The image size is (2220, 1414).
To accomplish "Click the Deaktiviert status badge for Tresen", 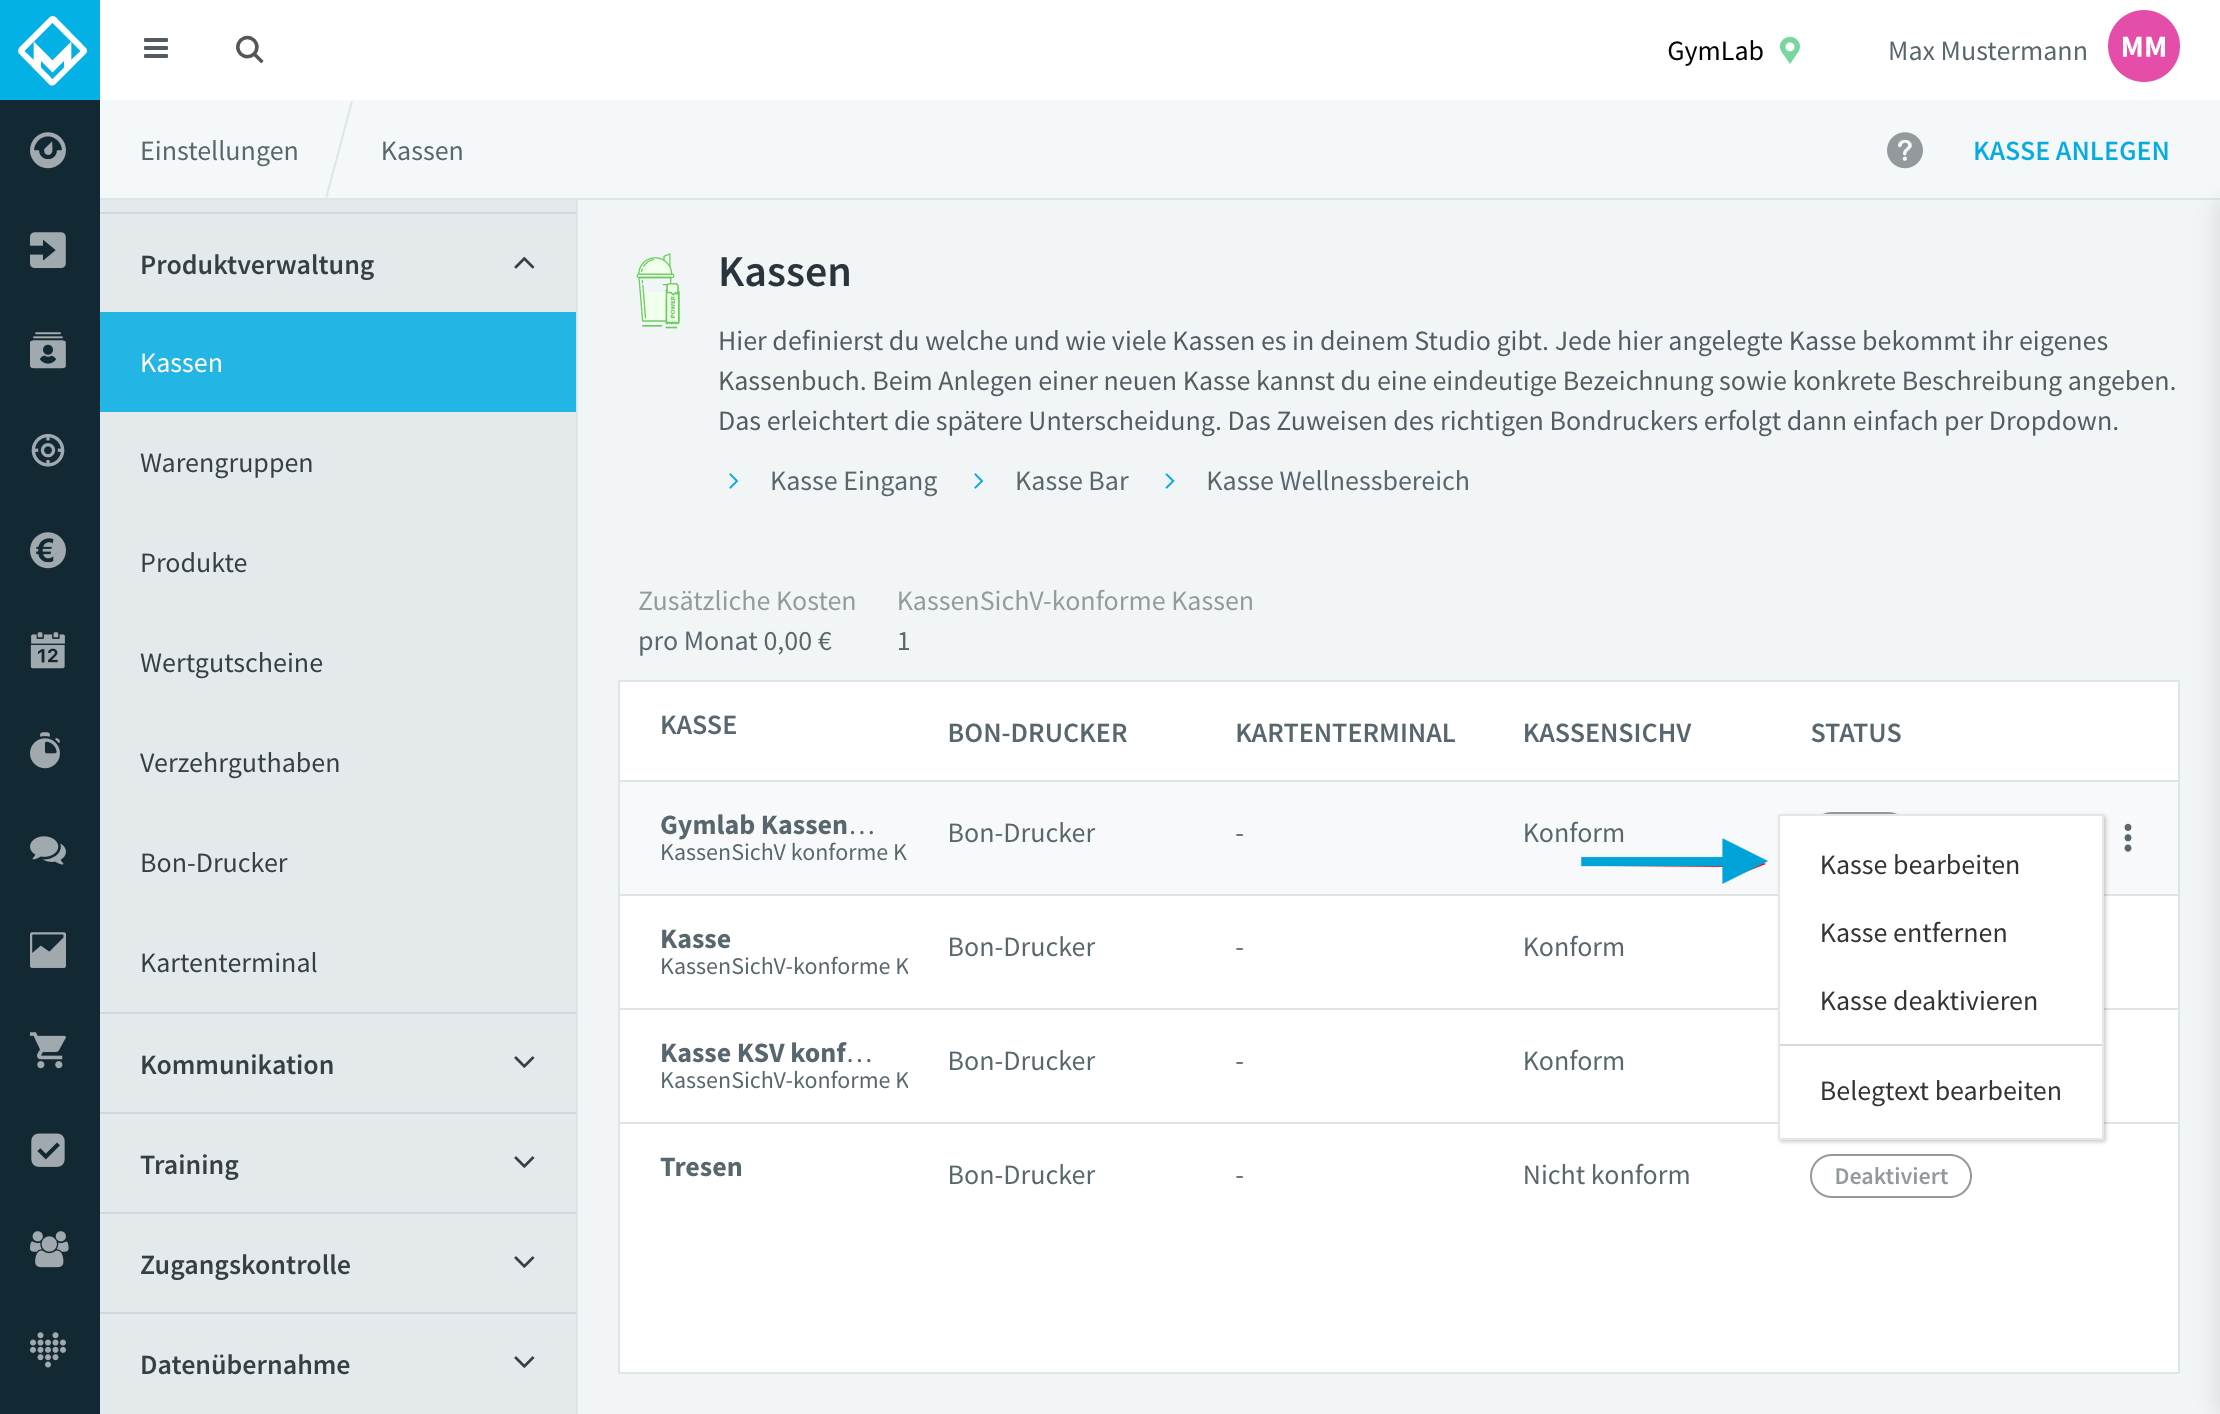I will point(1890,1176).
